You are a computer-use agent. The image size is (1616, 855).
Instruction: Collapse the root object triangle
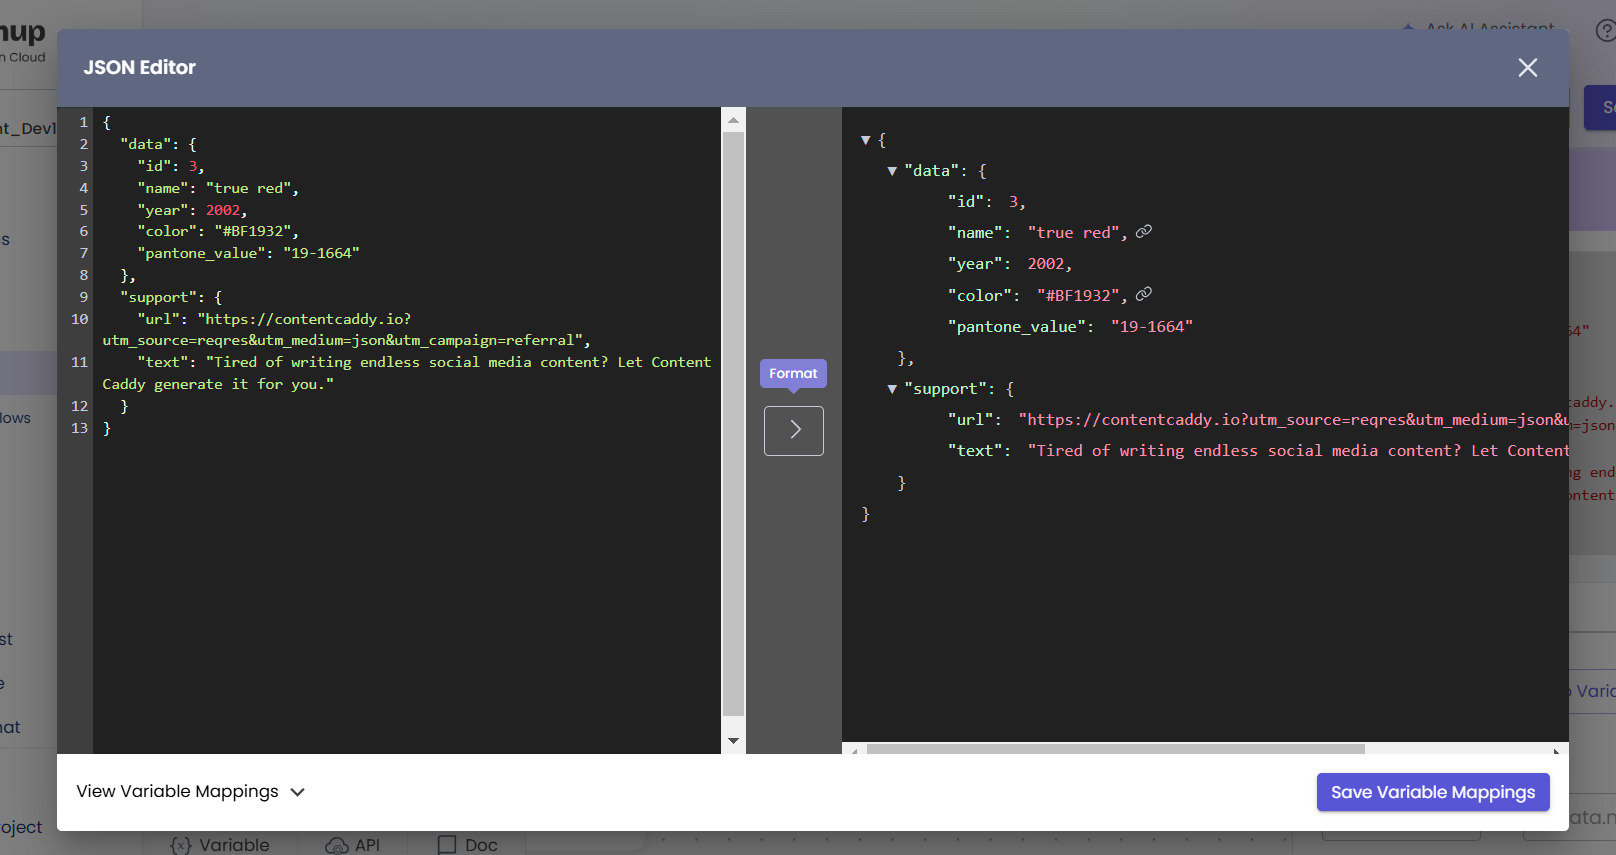tap(866, 140)
